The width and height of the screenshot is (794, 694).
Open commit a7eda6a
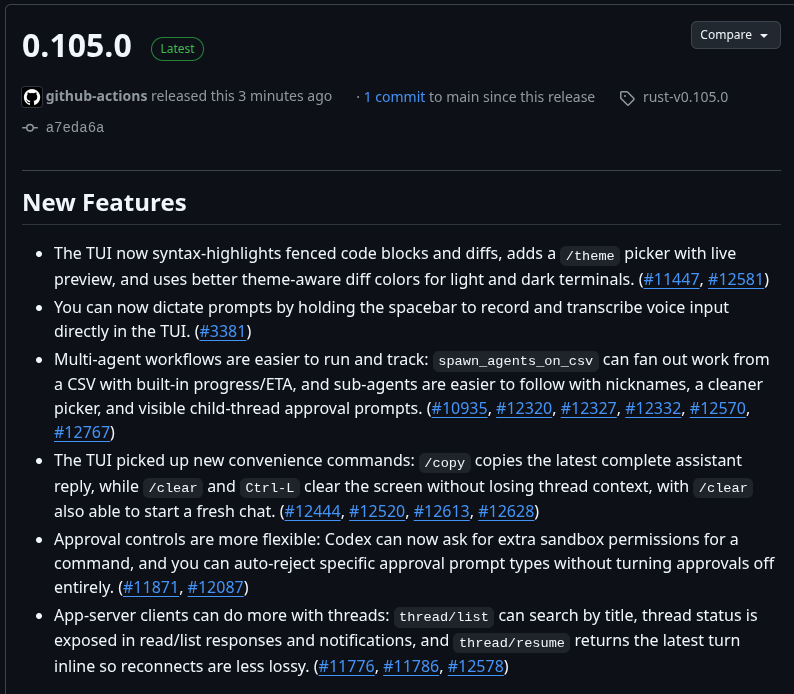pos(75,127)
